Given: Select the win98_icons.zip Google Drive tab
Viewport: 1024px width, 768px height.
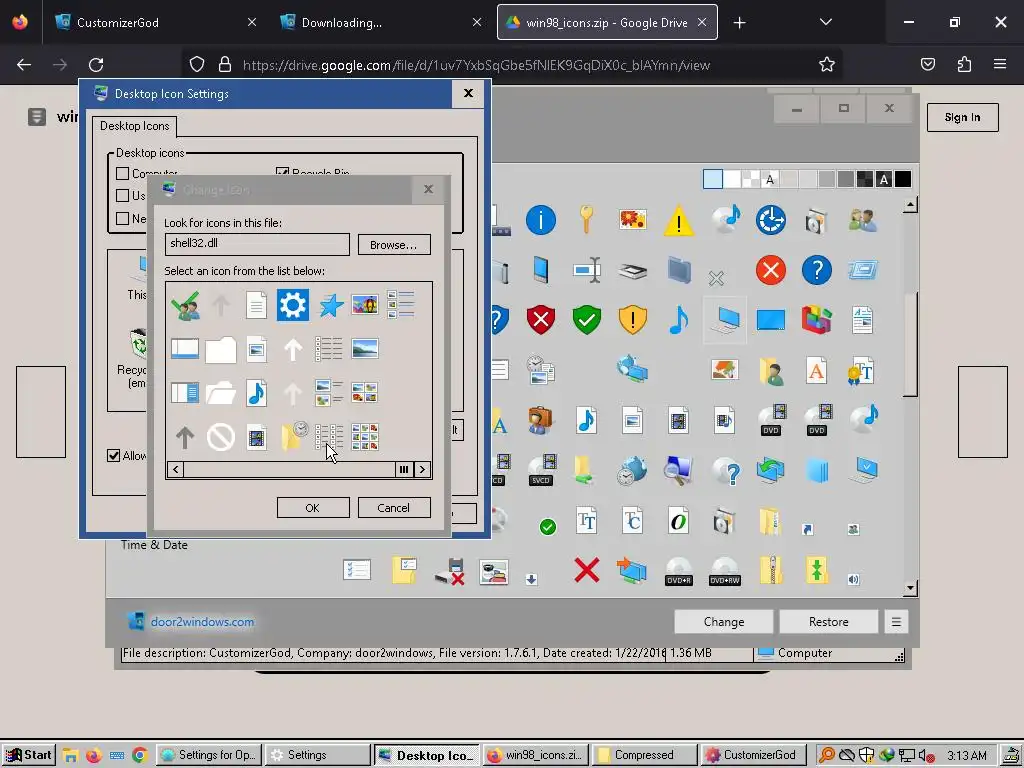Looking at the screenshot, I should 607,22.
